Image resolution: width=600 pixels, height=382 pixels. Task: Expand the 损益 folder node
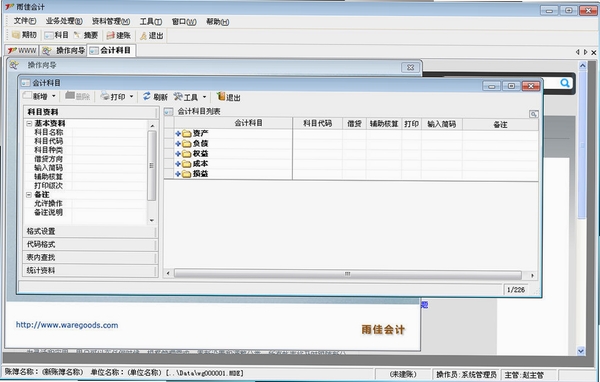tap(178, 174)
